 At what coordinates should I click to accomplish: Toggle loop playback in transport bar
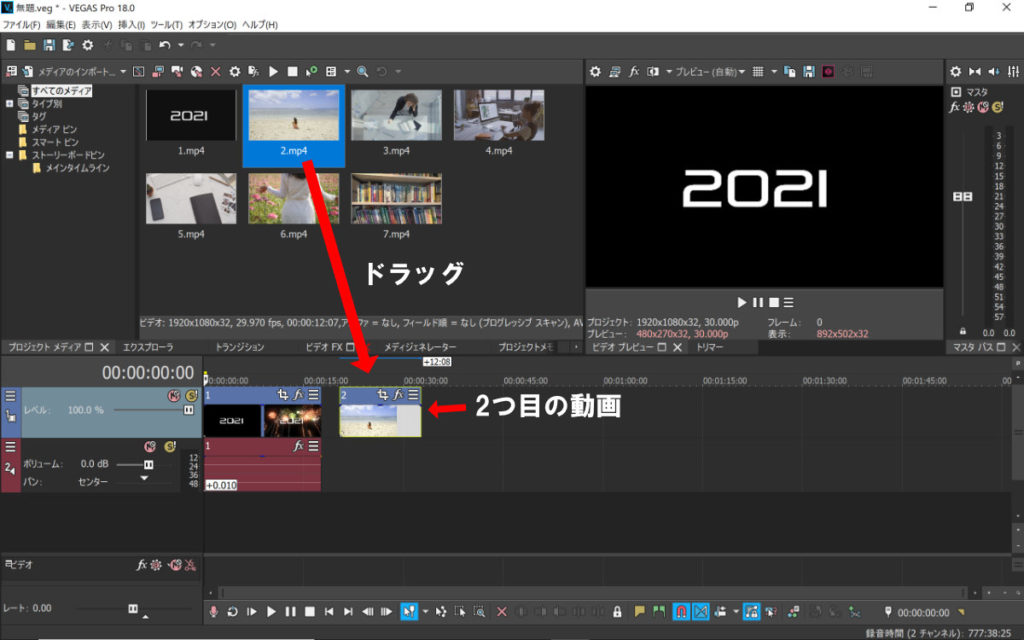(x=232, y=611)
